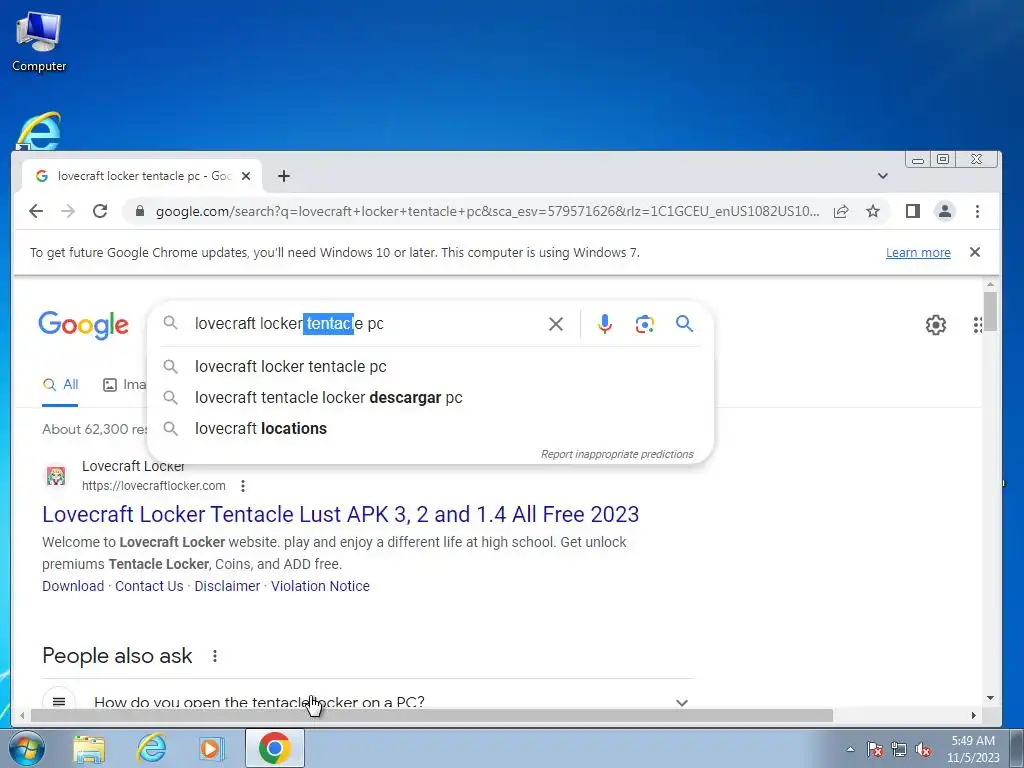
Task: Open Lovecraft Locker Tentacle Lust APK result
Action: [x=340, y=514]
